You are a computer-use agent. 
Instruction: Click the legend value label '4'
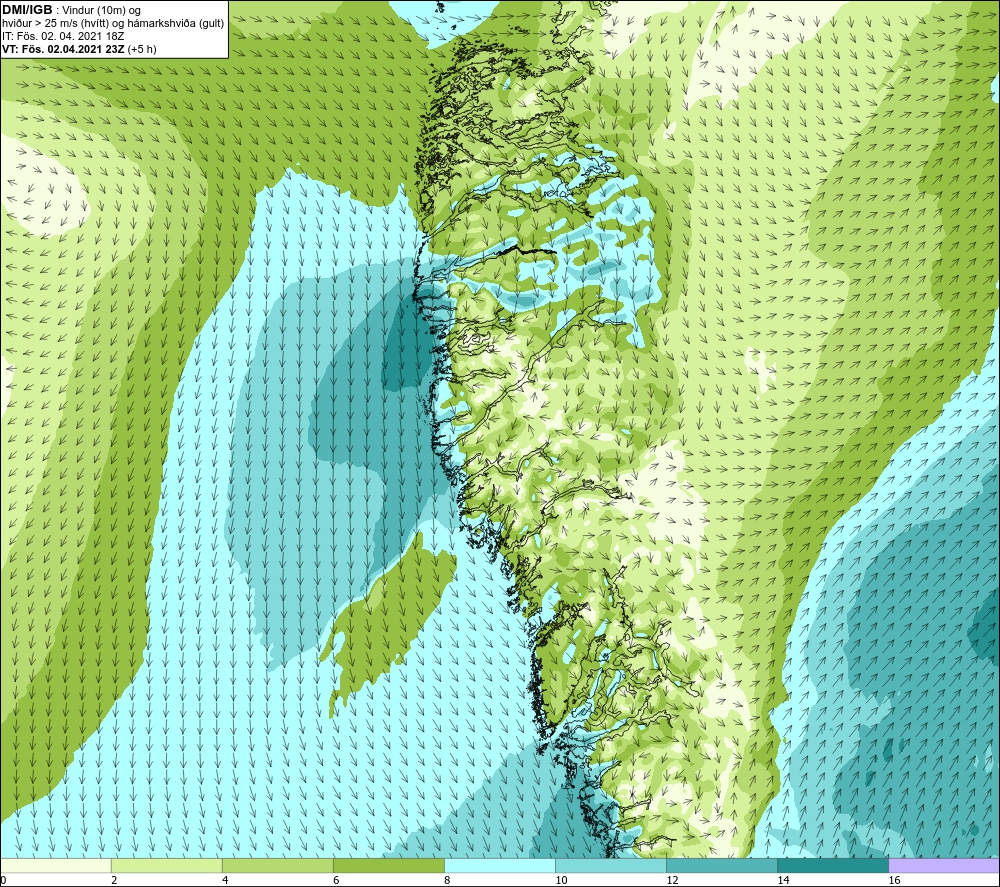(225, 881)
